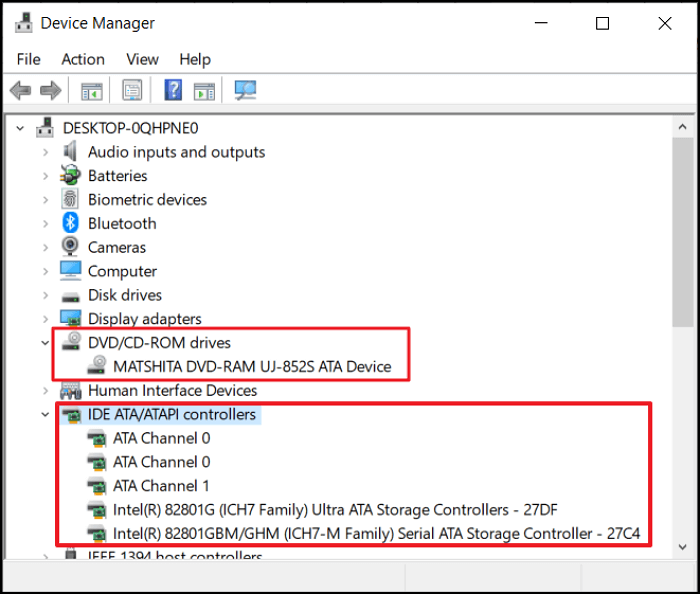Expand the Human Interface Devices category

tap(46, 390)
